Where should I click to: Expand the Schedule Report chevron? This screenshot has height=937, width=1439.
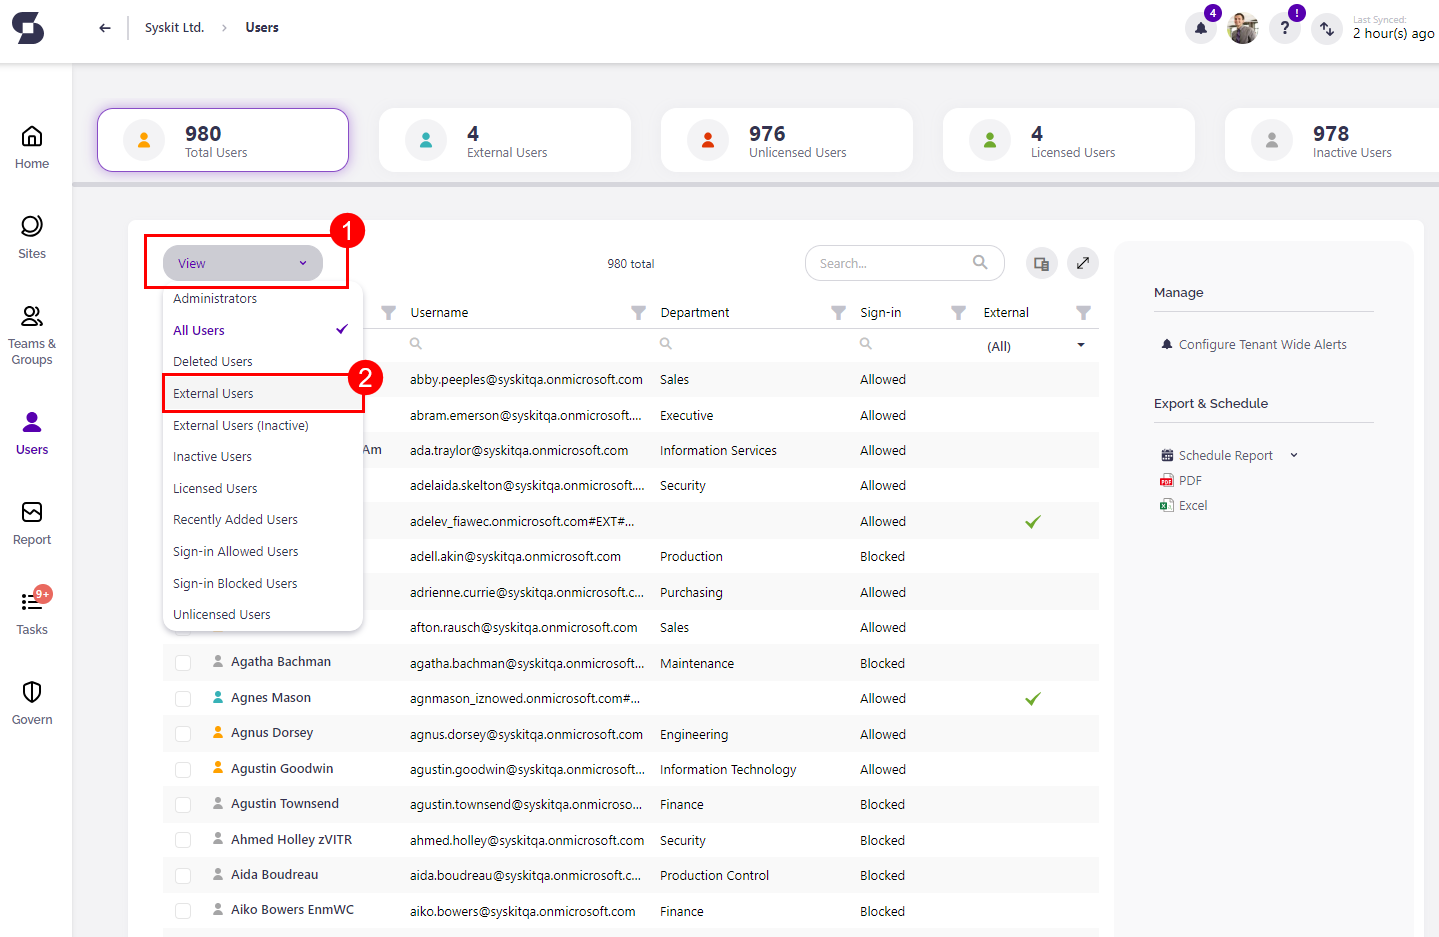click(x=1293, y=454)
